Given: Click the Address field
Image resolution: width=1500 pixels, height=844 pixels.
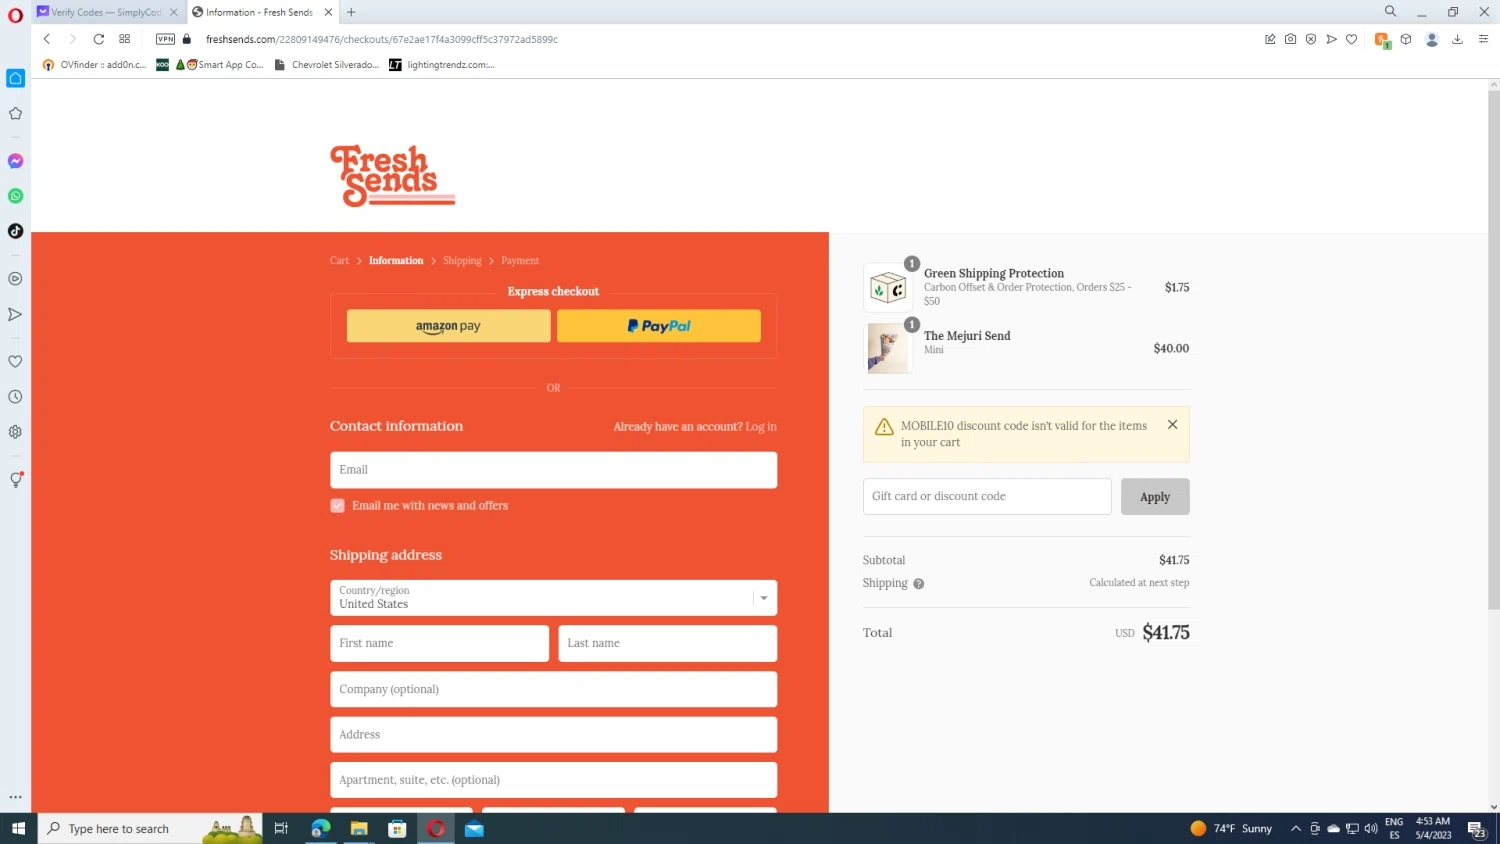Looking at the screenshot, I should pyautogui.click(x=553, y=735).
